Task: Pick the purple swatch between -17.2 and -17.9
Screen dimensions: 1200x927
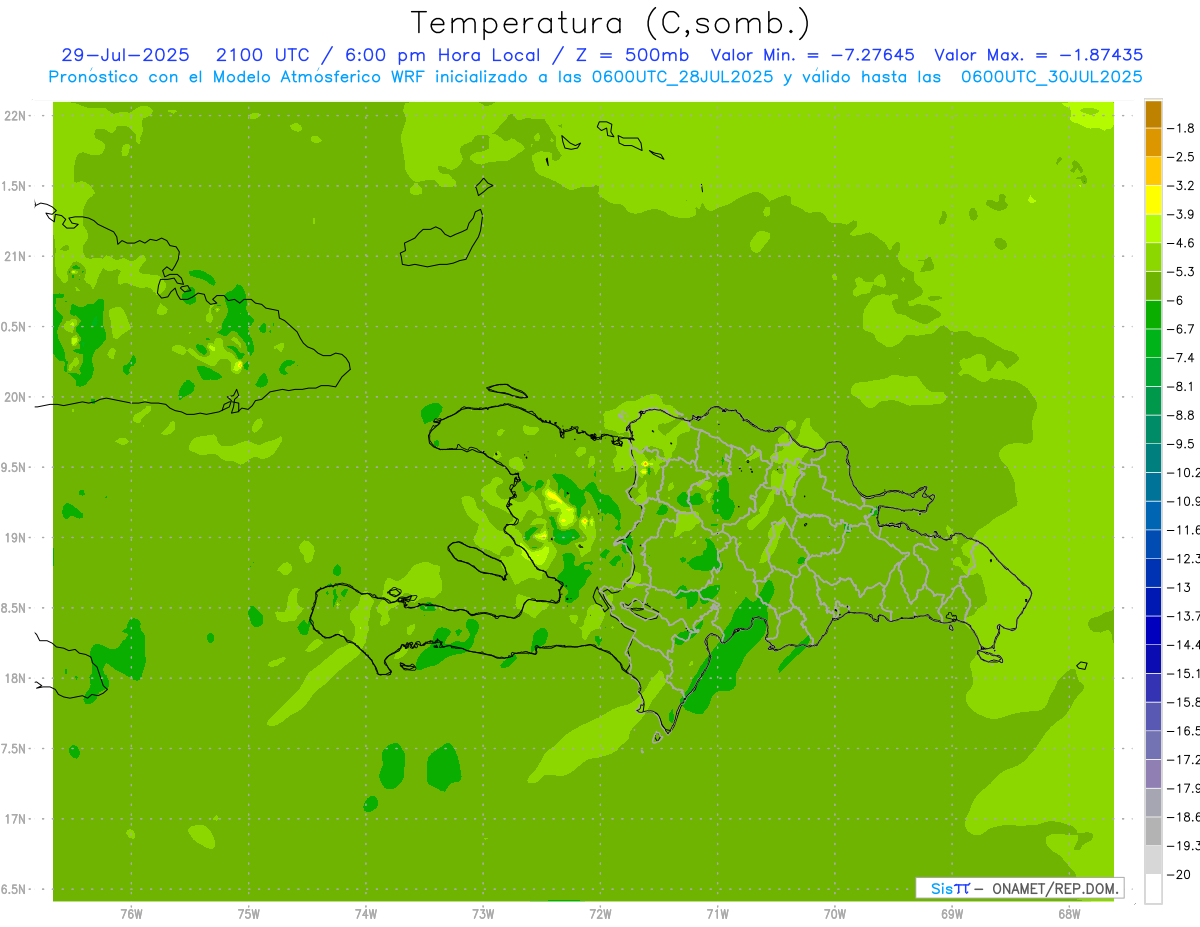Action: (x=1153, y=773)
